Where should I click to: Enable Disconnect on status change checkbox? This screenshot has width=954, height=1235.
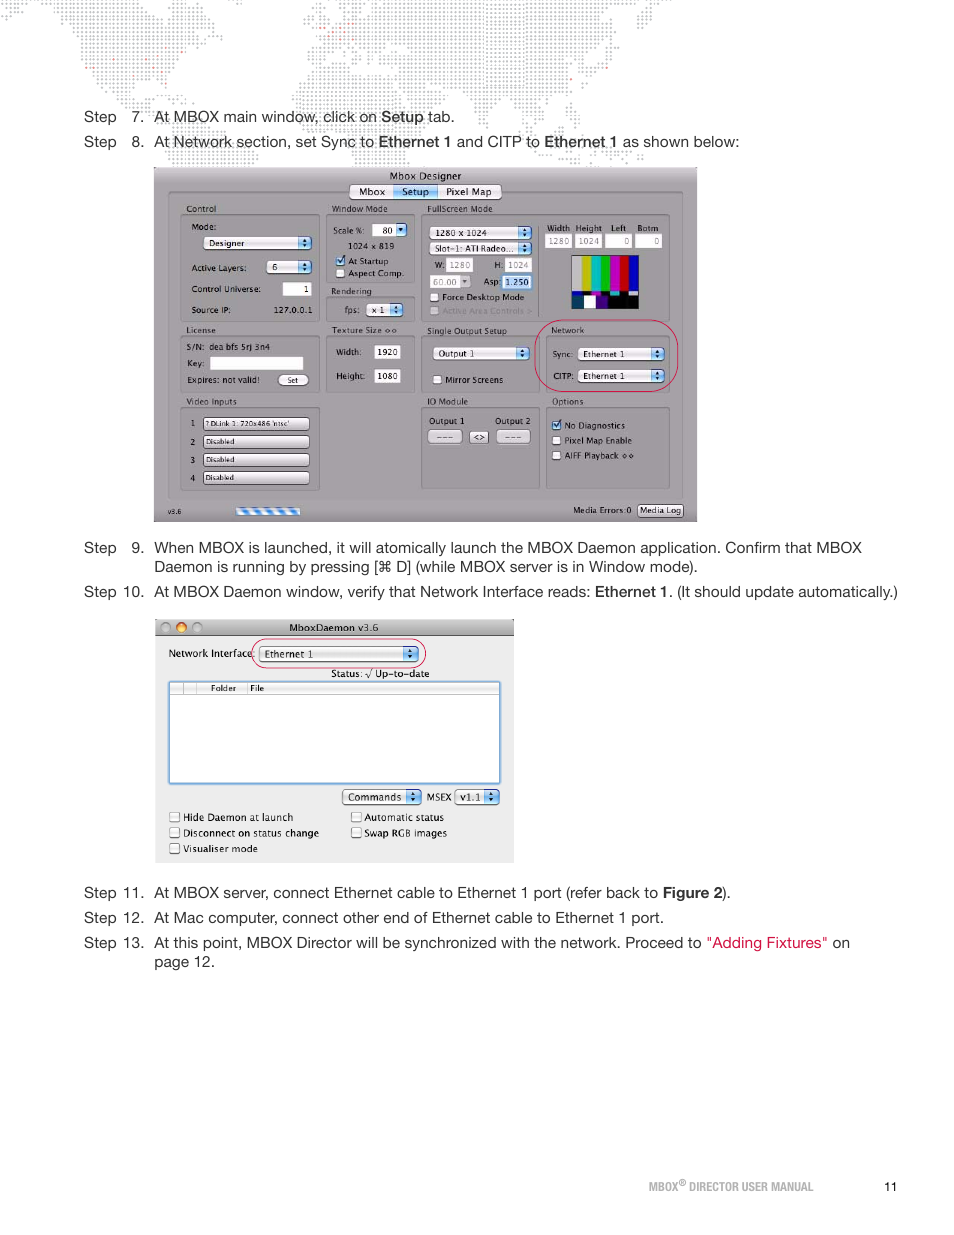pyautogui.click(x=175, y=832)
